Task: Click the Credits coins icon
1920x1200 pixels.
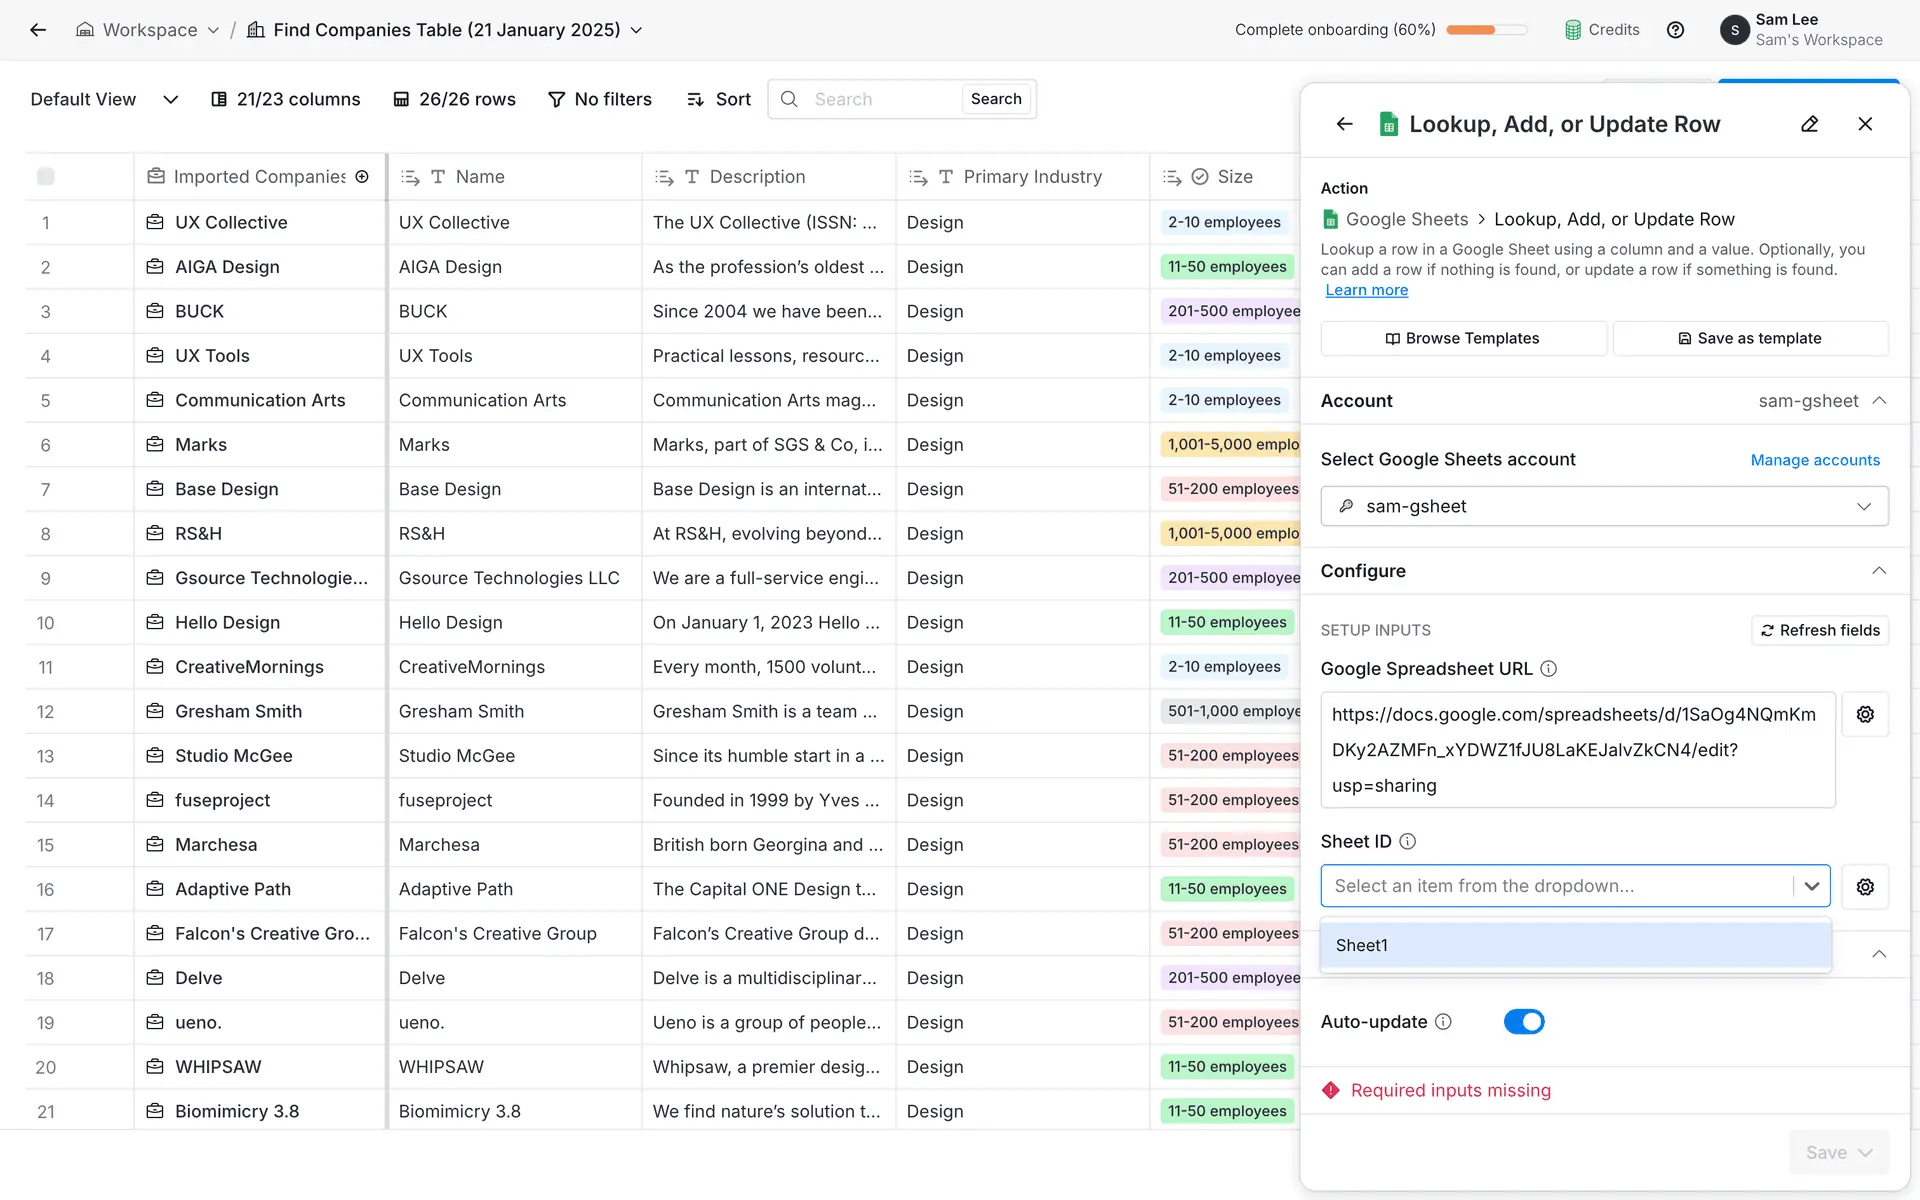Action: tap(1573, 30)
